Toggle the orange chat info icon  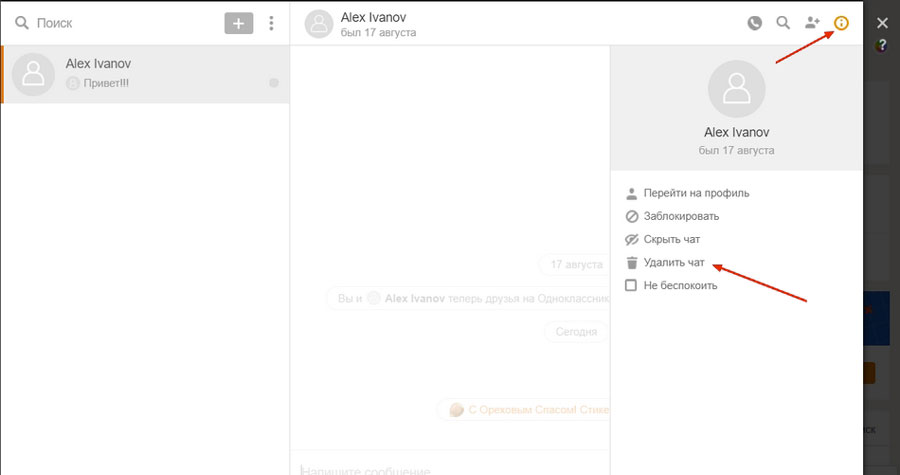[842, 23]
